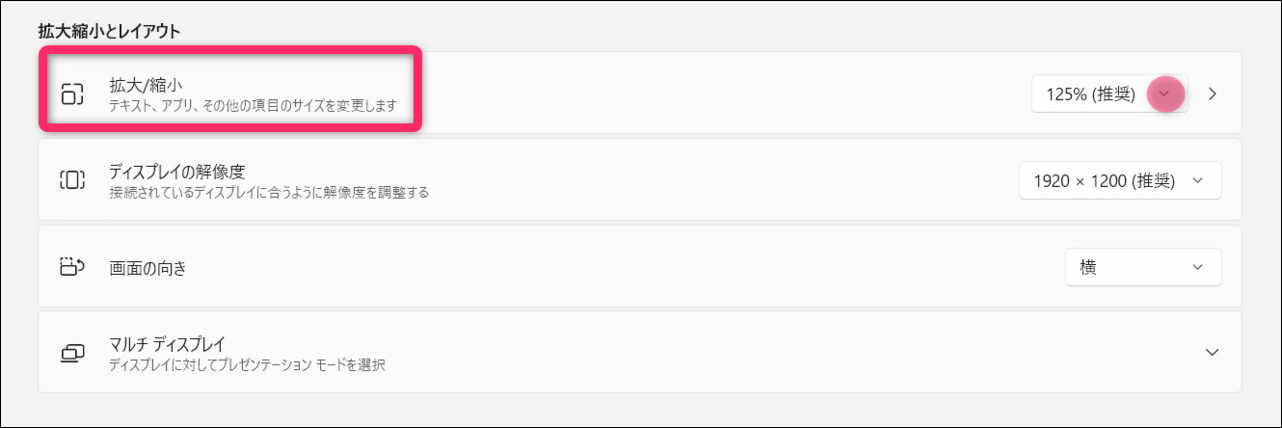Open the 125% (推奨) scale dropdown
Image resolution: width=1282 pixels, height=428 pixels.
1091,95
